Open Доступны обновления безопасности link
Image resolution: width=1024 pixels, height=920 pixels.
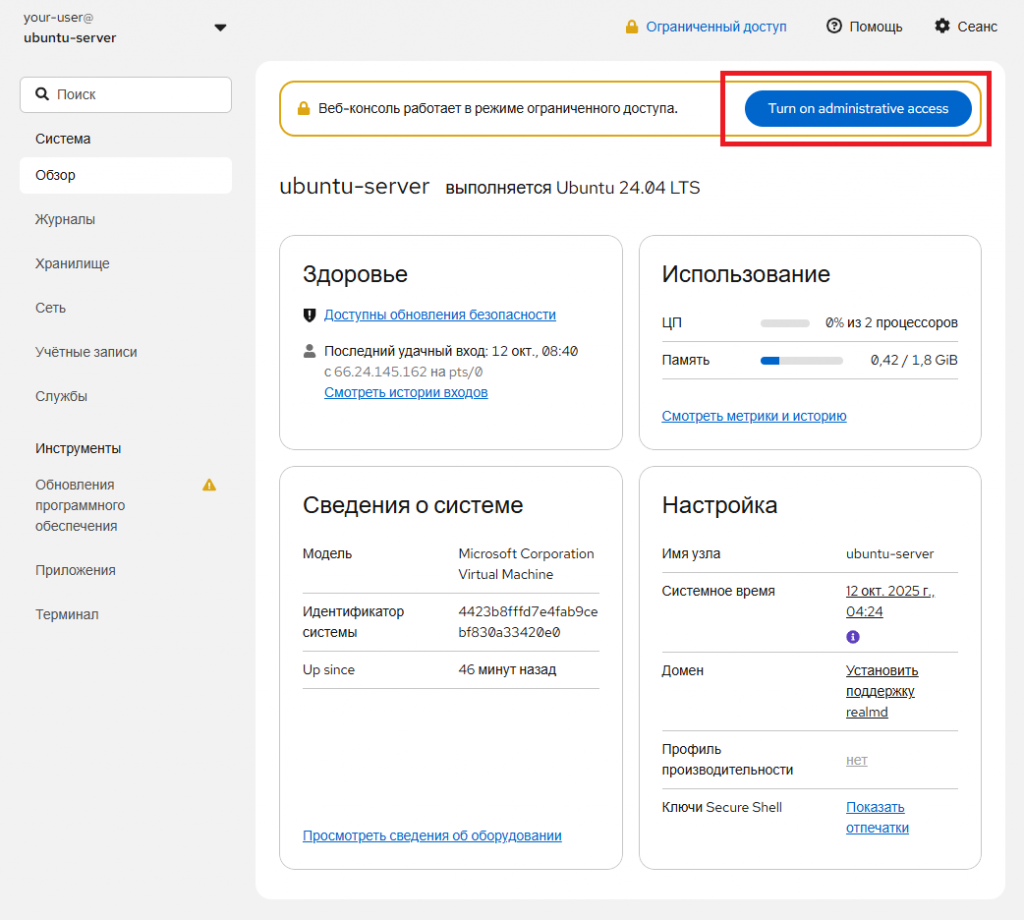tap(439, 314)
